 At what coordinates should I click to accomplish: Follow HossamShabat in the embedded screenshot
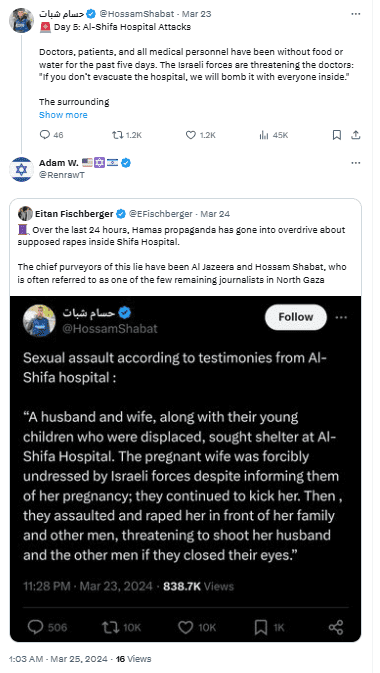[296, 317]
